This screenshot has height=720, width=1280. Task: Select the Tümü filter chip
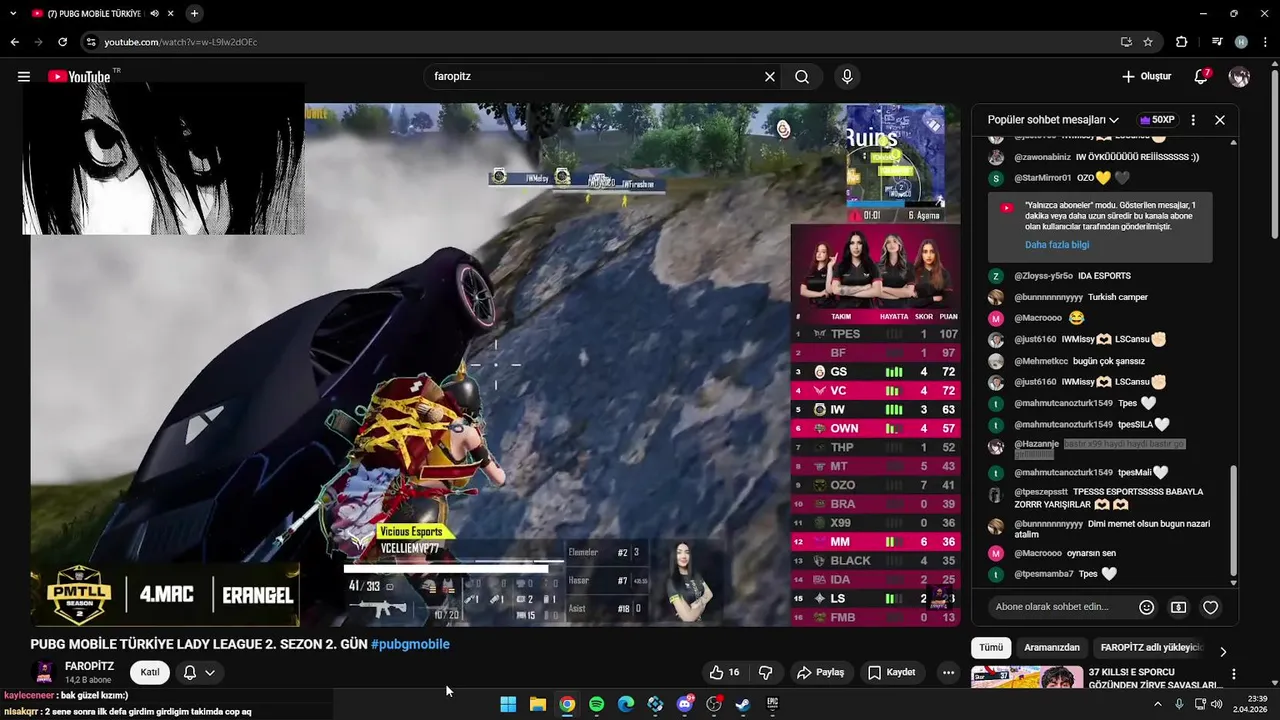pyautogui.click(x=991, y=648)
